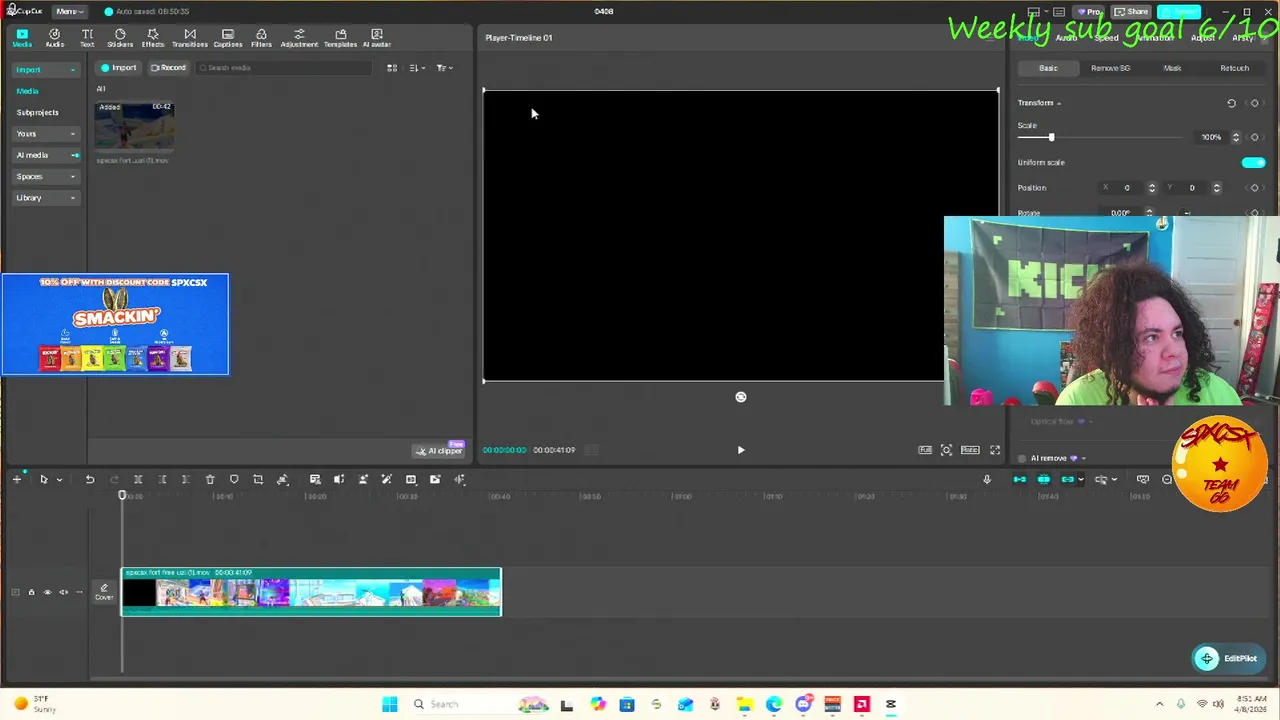This screenshot has height=720, width=1280.
Task: Delete the selected clip with trash icon
Action: [x=210, y=480]
